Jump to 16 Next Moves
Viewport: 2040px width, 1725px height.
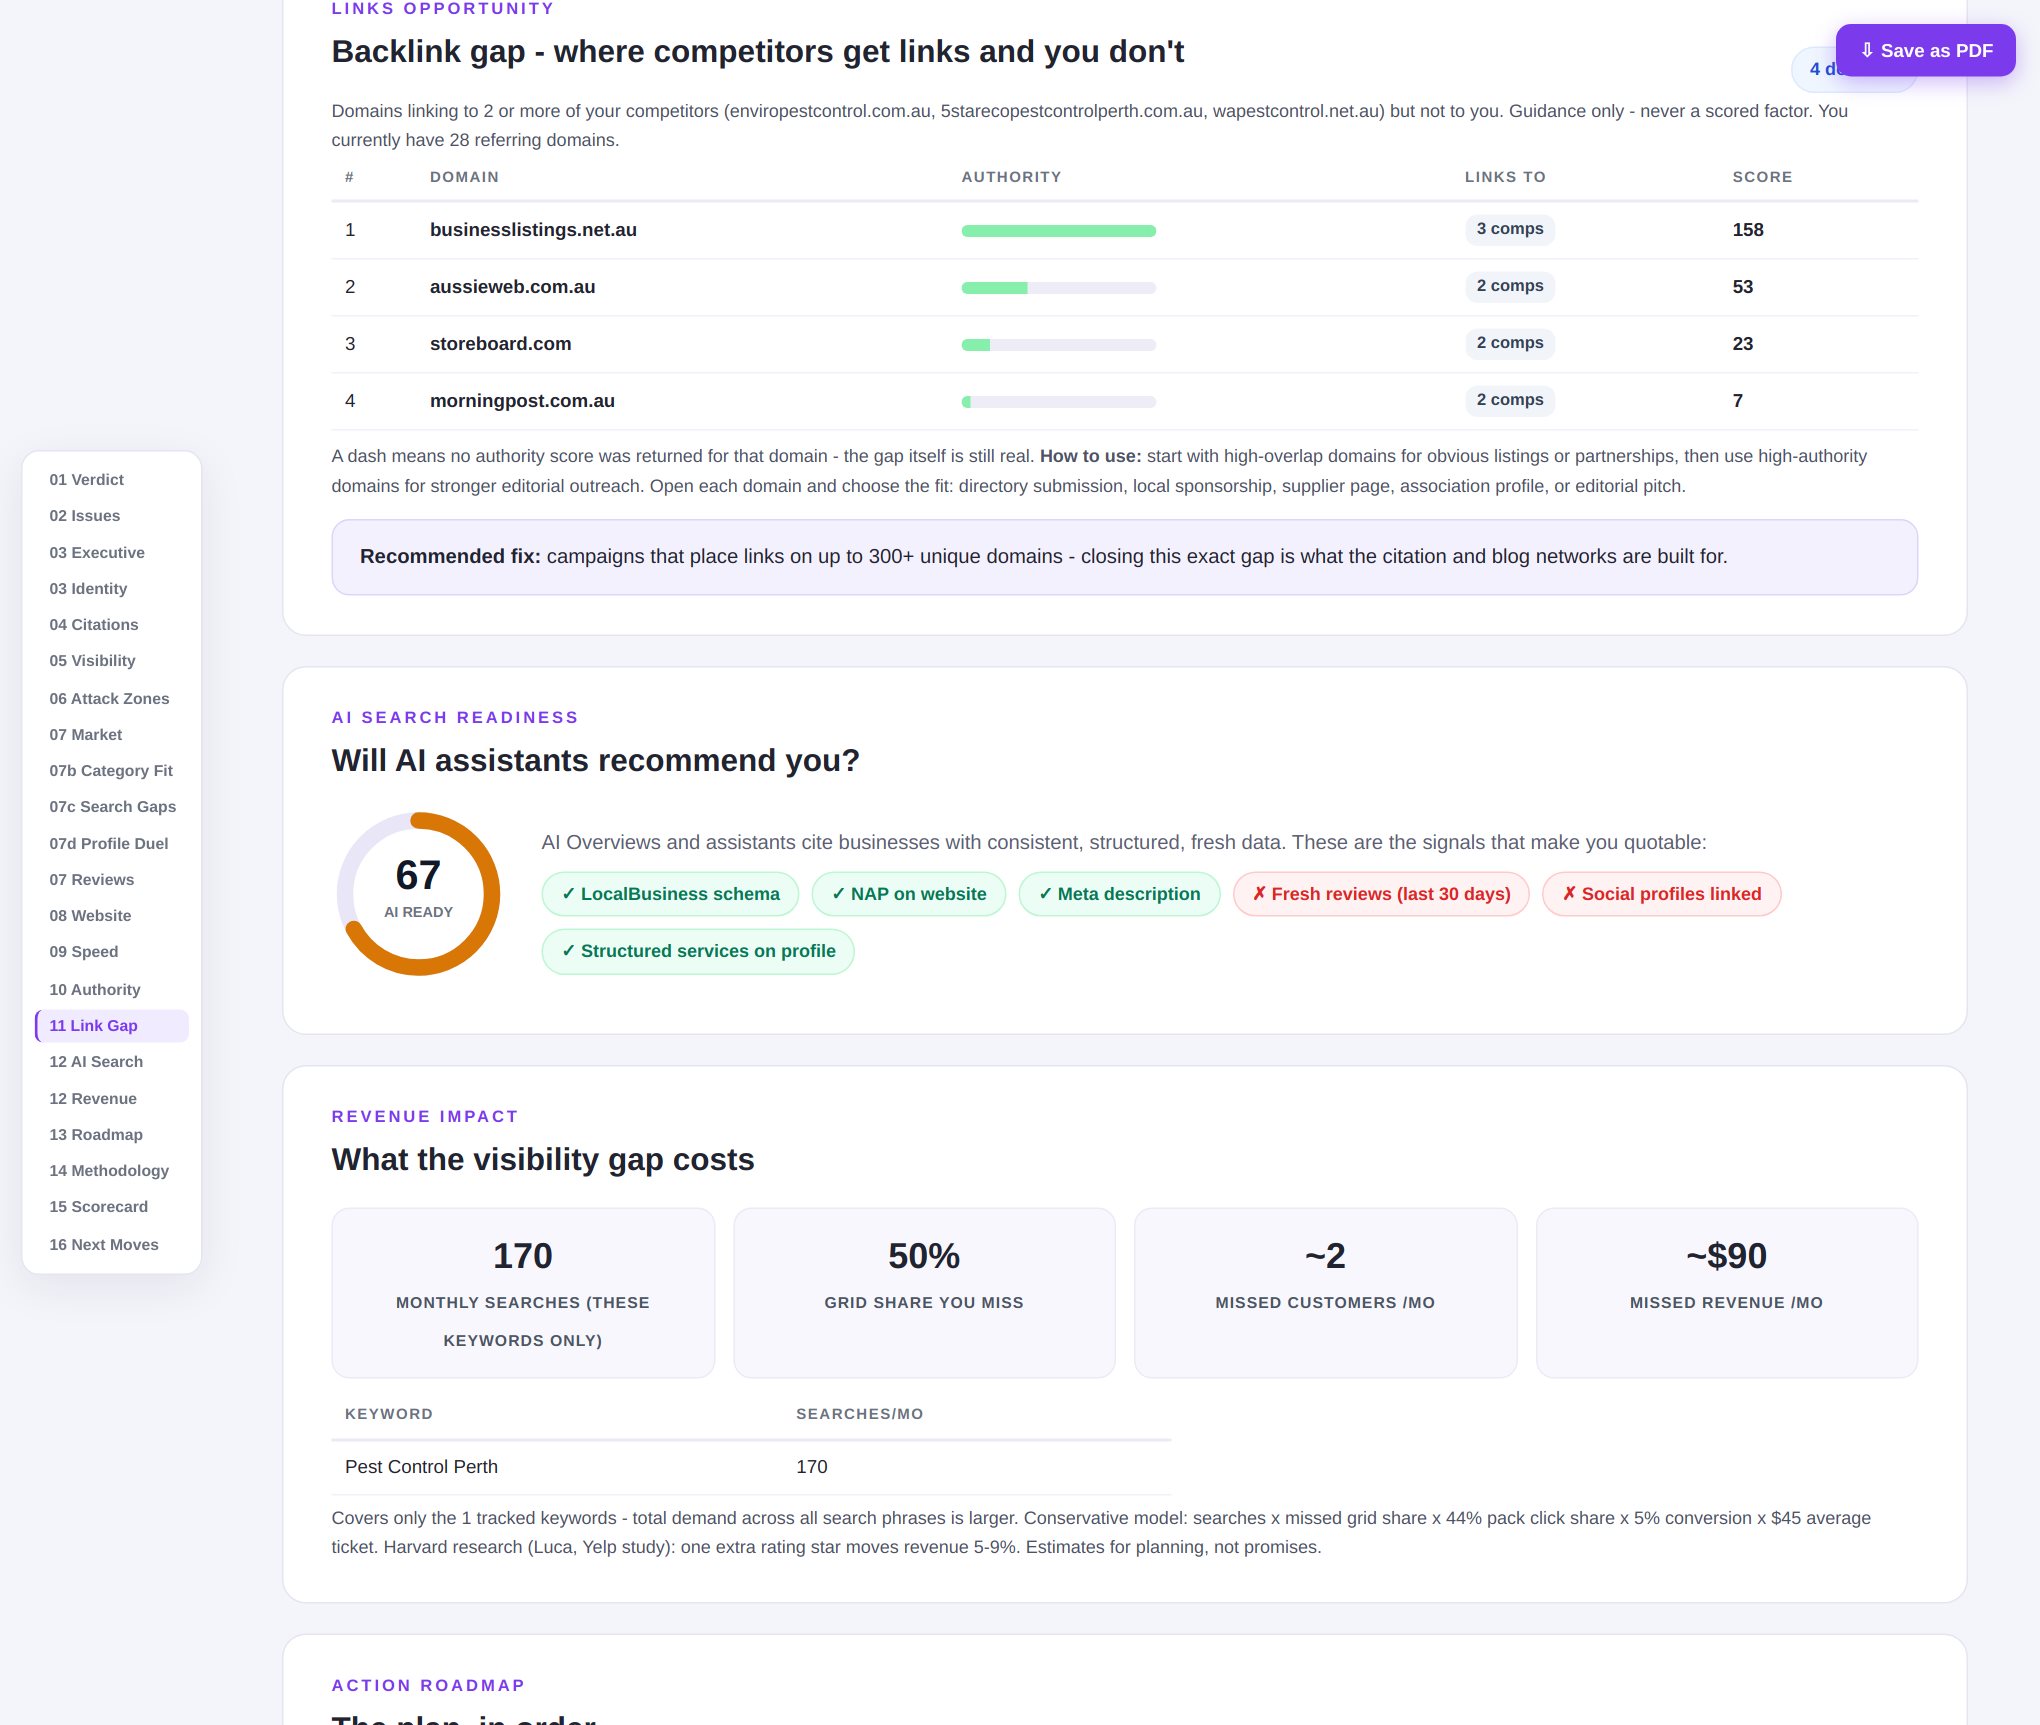pos(104,1245)
